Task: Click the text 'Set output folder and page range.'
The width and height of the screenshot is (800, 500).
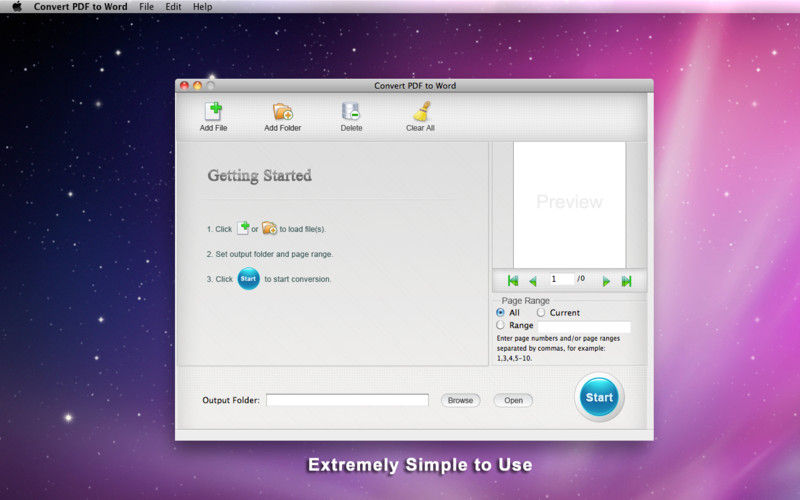Action: click(x=274, y=254)
